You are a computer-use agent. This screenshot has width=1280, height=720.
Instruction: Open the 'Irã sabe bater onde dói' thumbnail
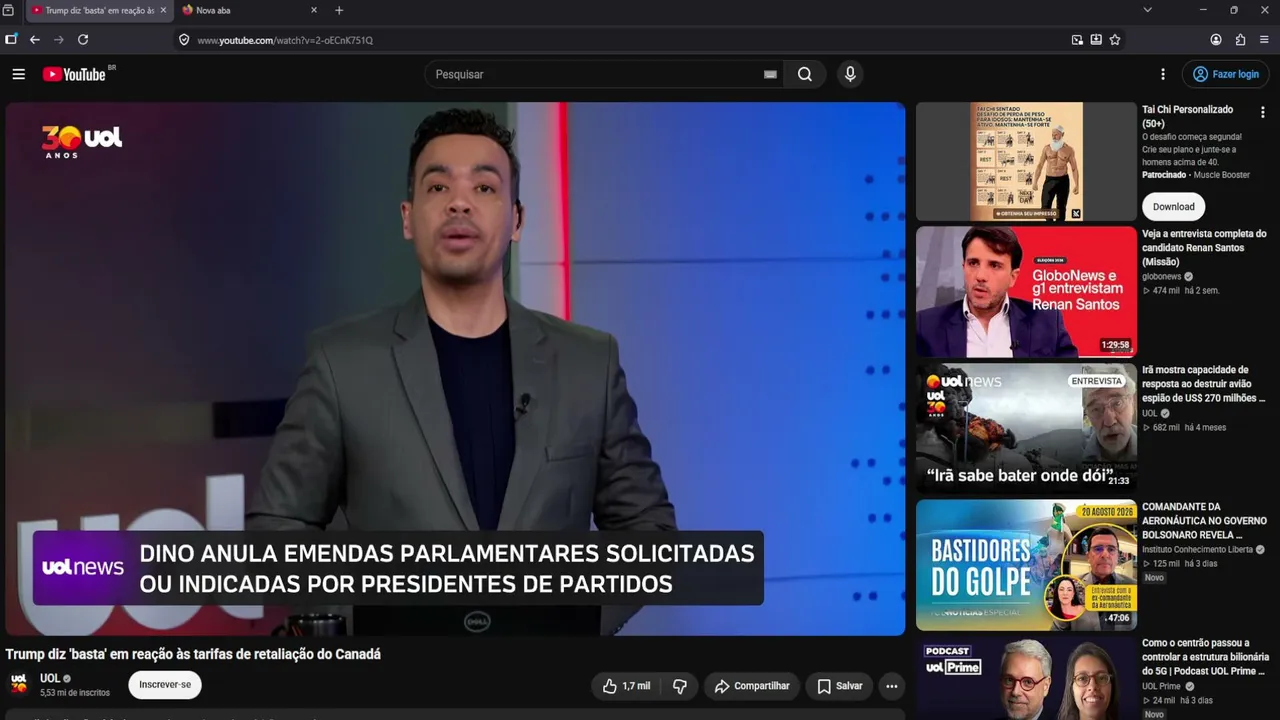1026,428
